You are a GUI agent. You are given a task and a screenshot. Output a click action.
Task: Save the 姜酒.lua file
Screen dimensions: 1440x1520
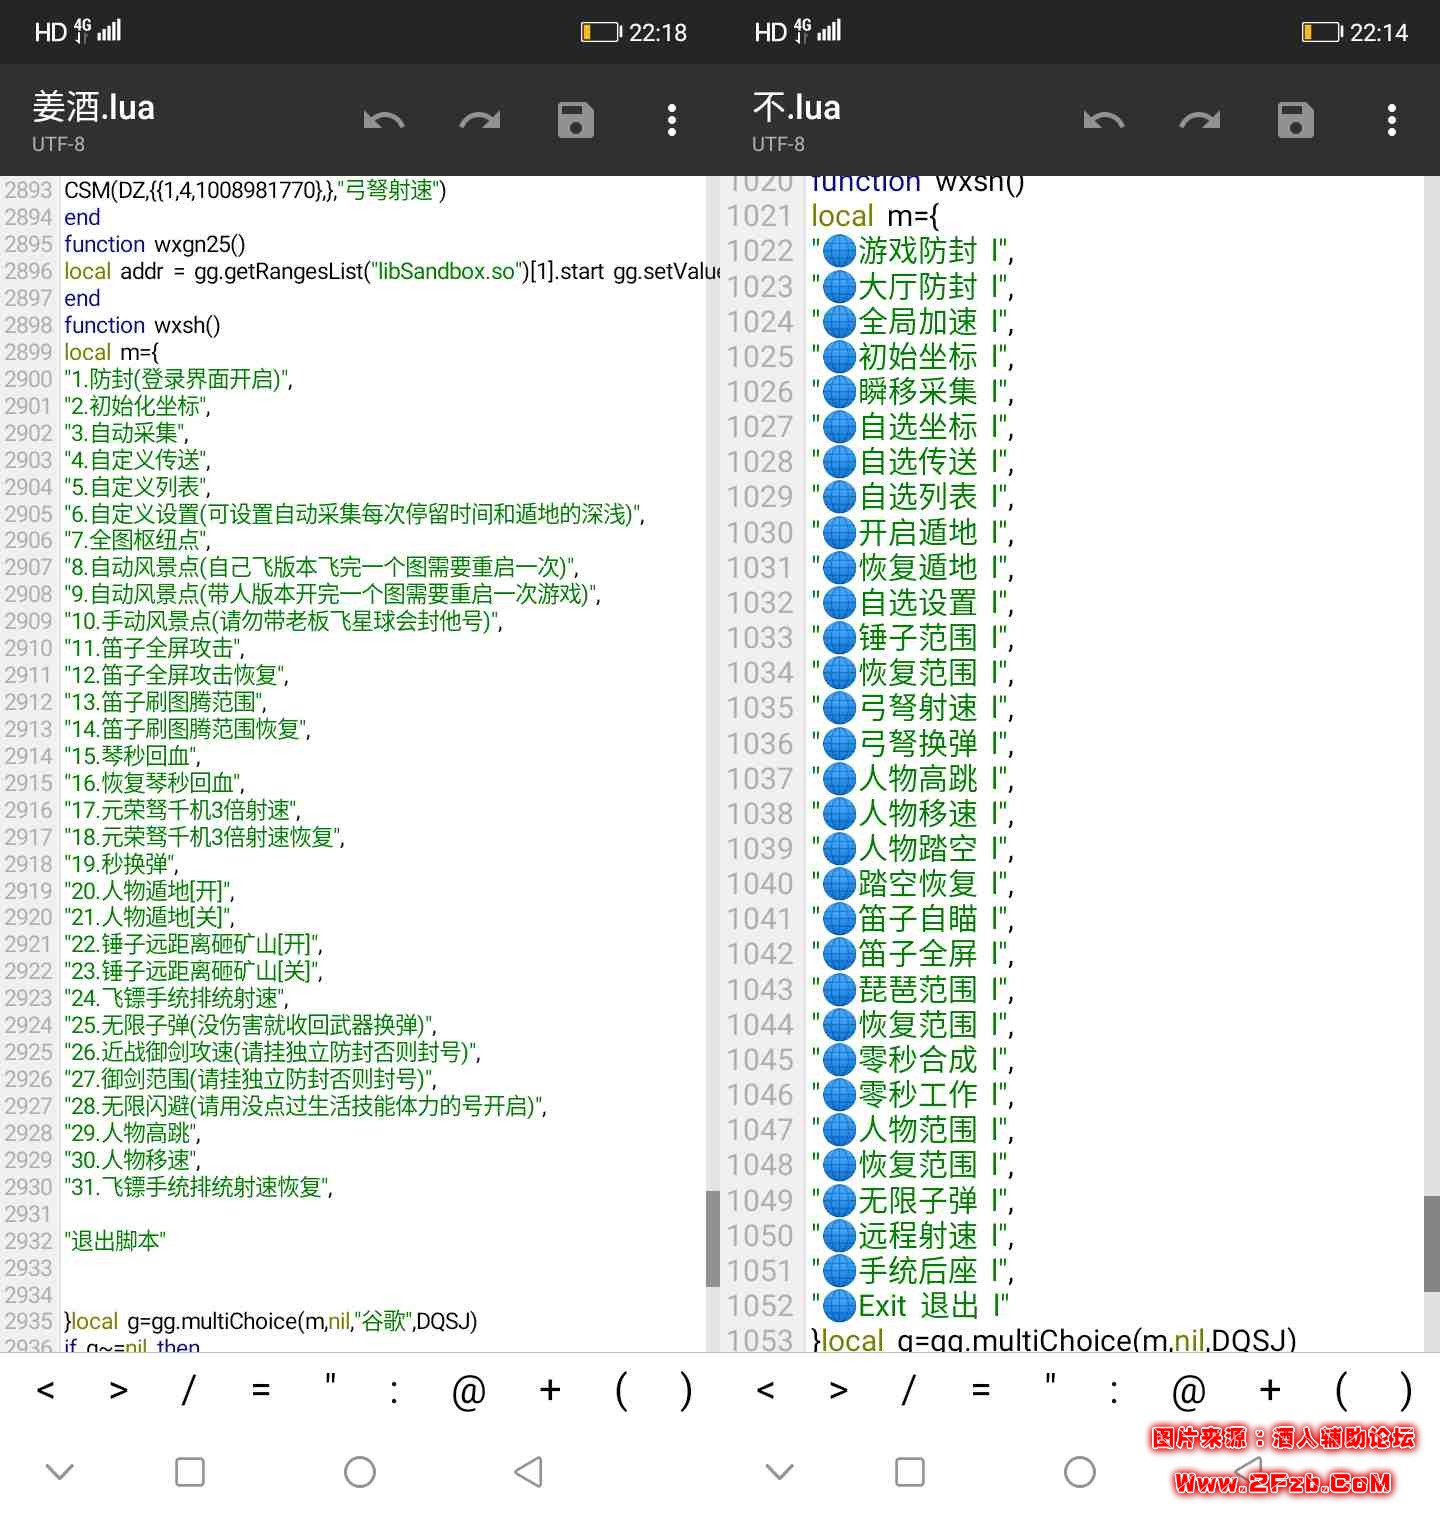[x=576, y=120]
